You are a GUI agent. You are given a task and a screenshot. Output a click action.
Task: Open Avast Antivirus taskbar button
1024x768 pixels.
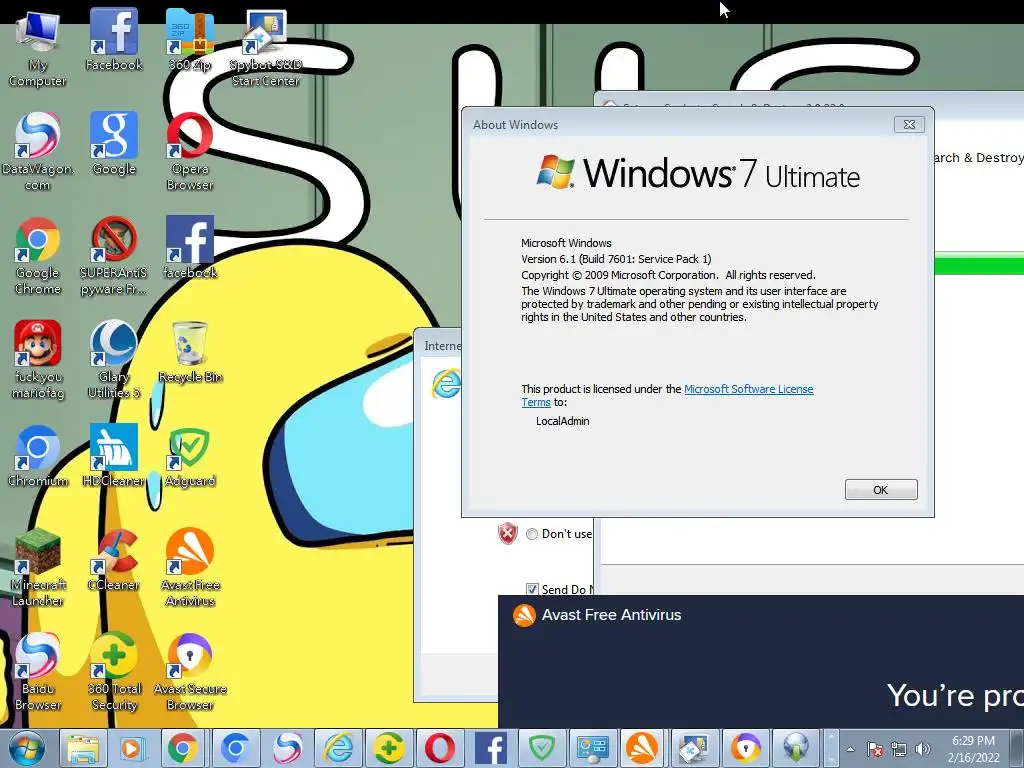643,748
